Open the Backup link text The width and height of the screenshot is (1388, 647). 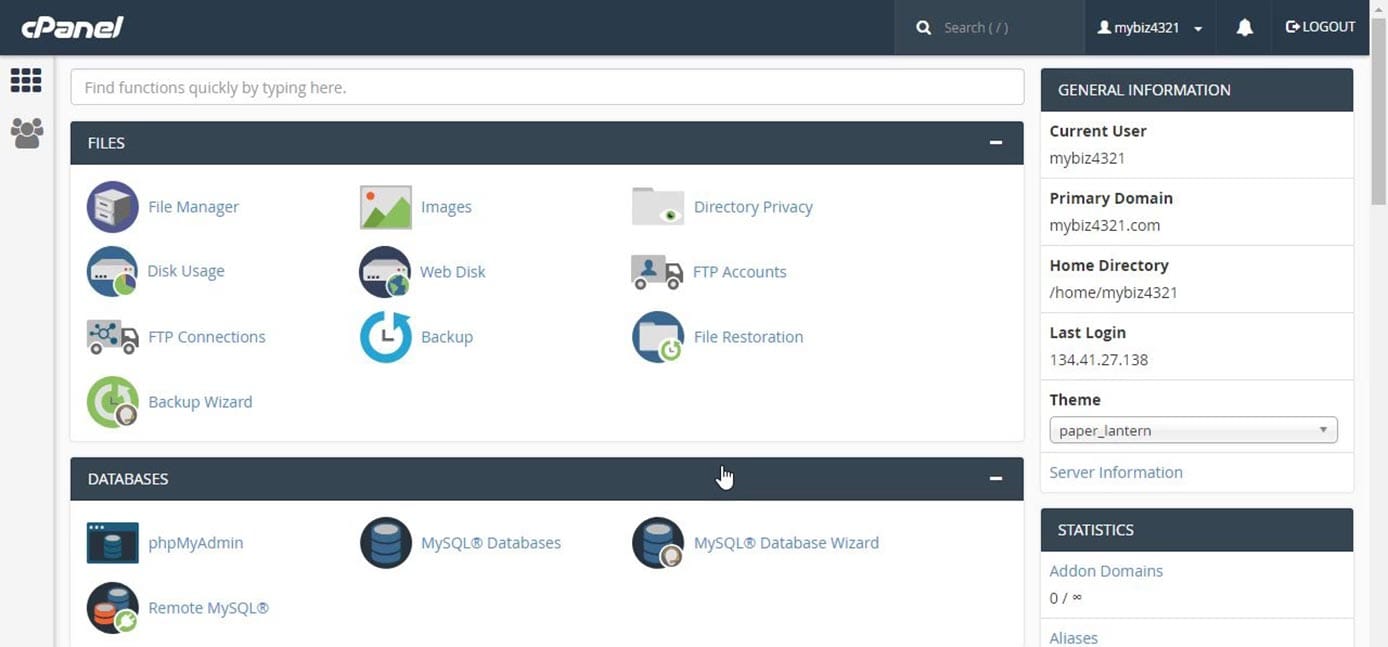click(x=447, y=337)
